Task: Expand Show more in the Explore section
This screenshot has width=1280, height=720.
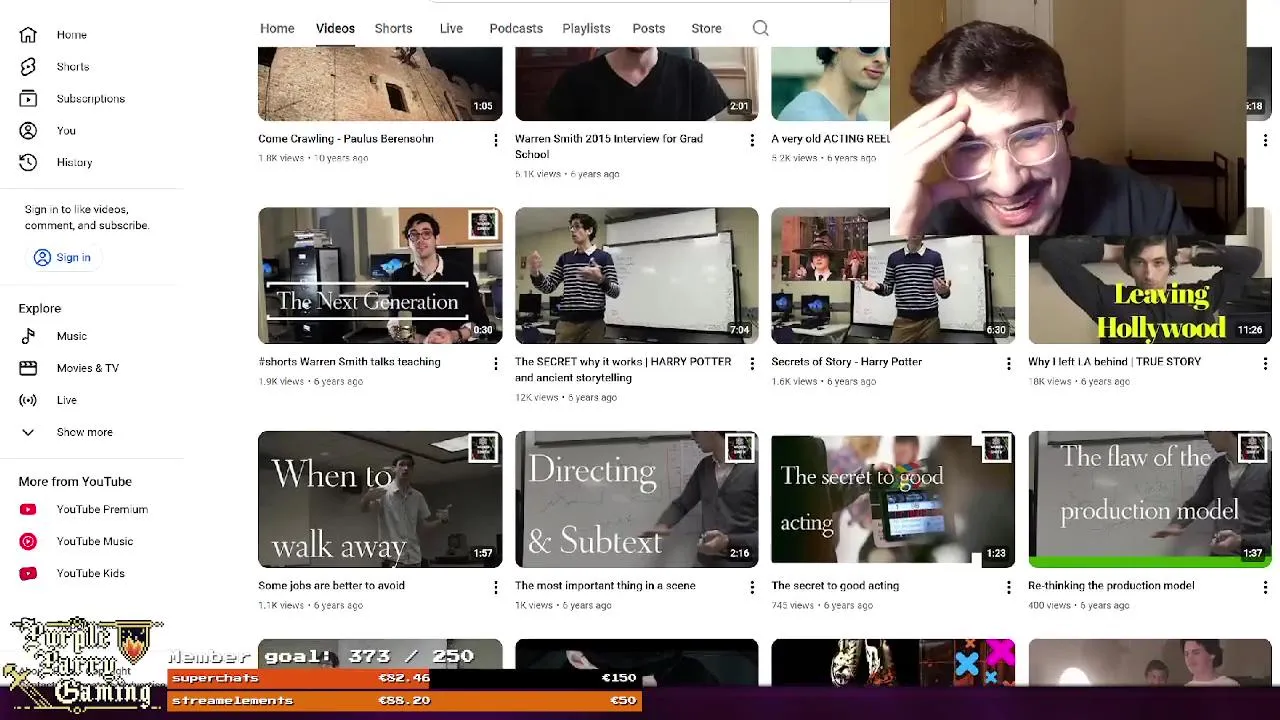Action: pyautogui.click(x=66, y=432)
